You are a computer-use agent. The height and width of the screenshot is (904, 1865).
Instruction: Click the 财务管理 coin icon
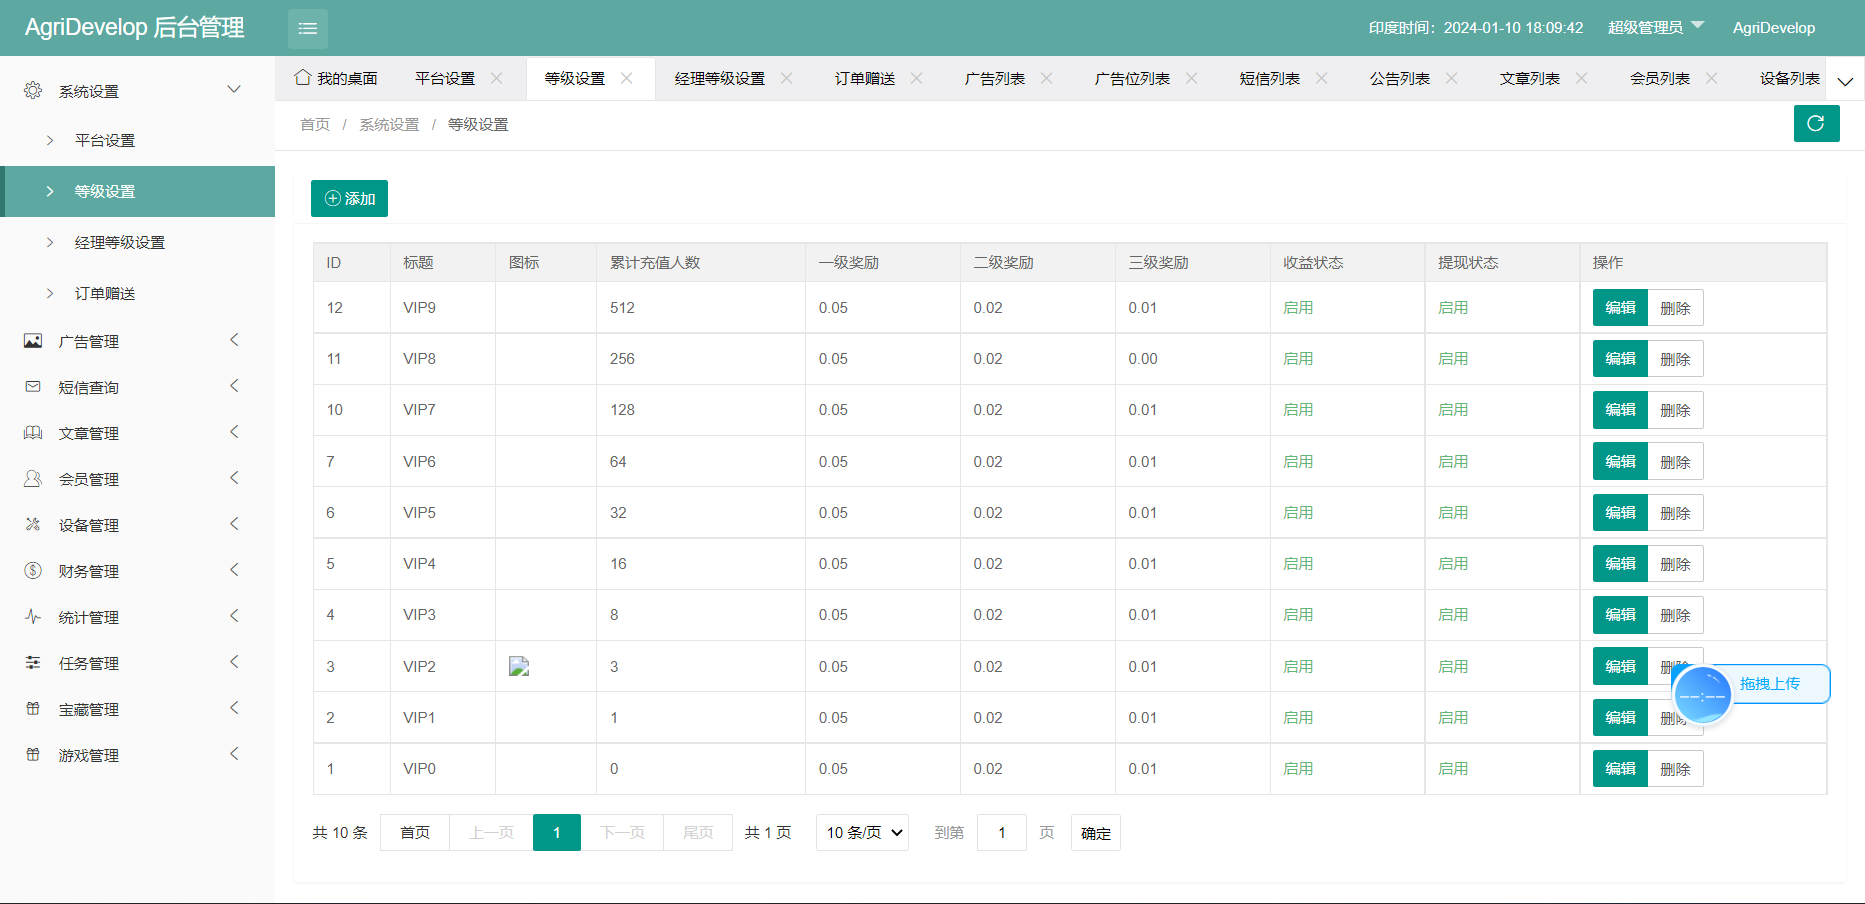(x=33, y=570)
